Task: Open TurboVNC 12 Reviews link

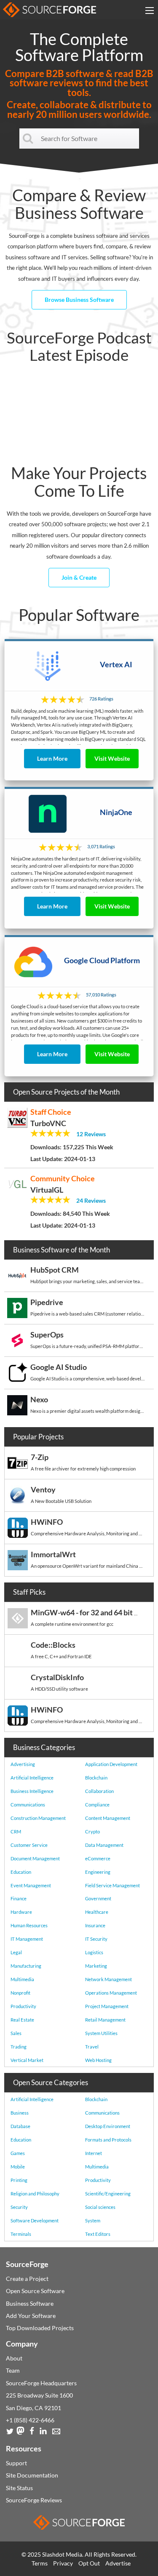Action: (x=90, y=1134)
